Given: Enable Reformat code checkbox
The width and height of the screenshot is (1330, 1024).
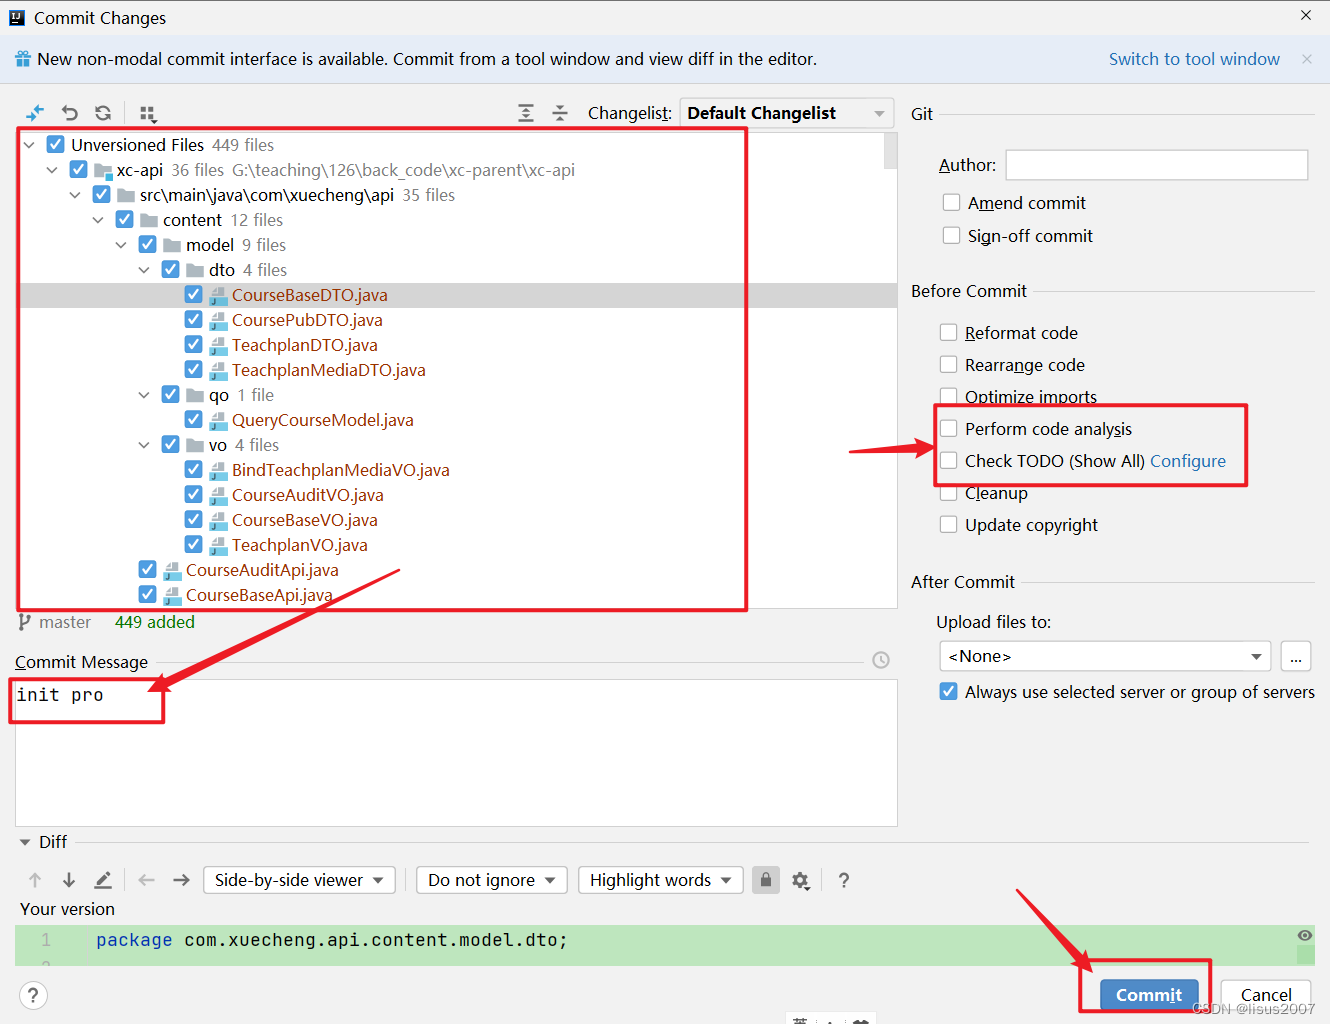Looking at the screenshot, I should (x=949, y=333).
